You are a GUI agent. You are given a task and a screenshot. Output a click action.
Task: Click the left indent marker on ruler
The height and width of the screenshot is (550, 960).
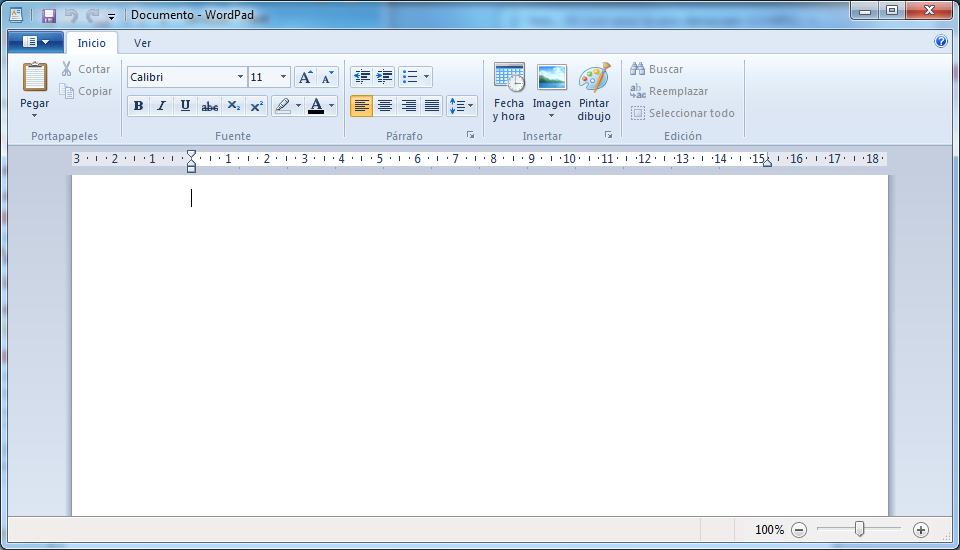tap(191, 167)
